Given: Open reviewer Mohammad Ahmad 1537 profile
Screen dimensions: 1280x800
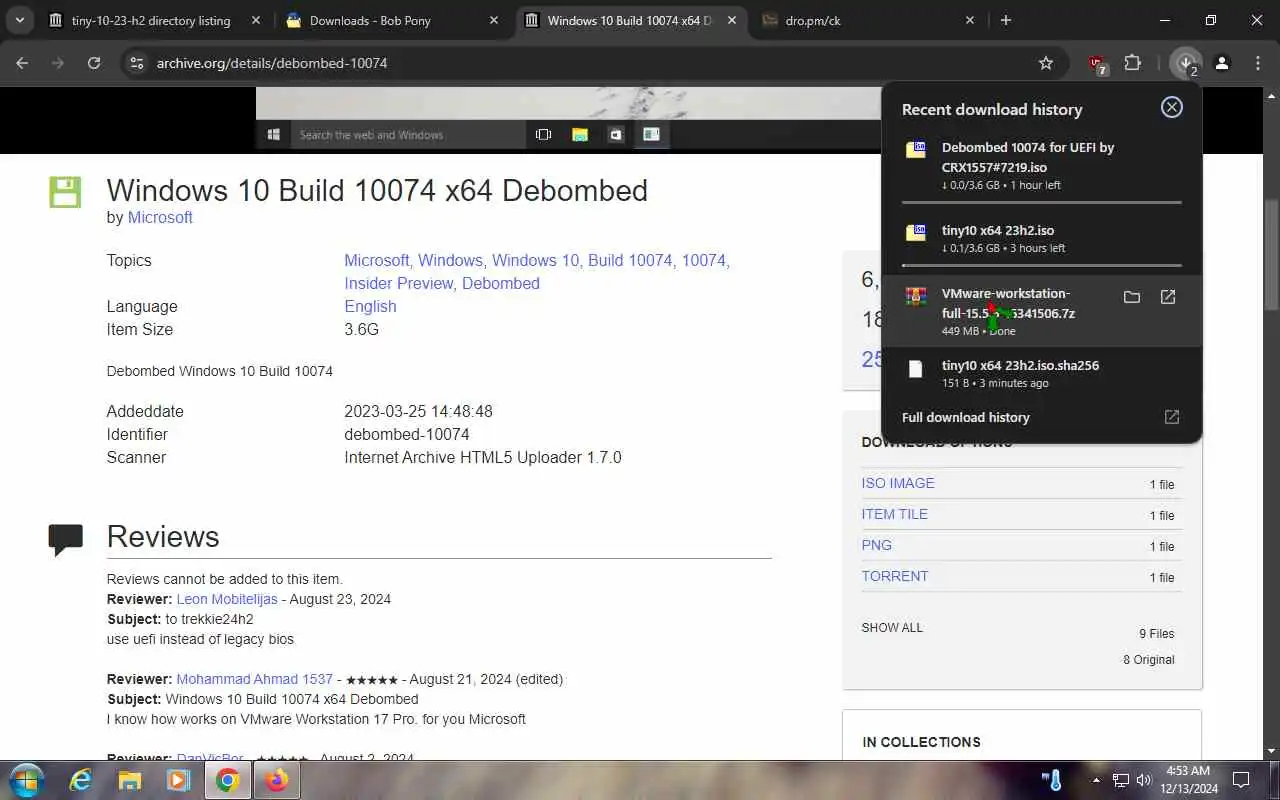Looking at the screenshot, I should coord(254,679).
